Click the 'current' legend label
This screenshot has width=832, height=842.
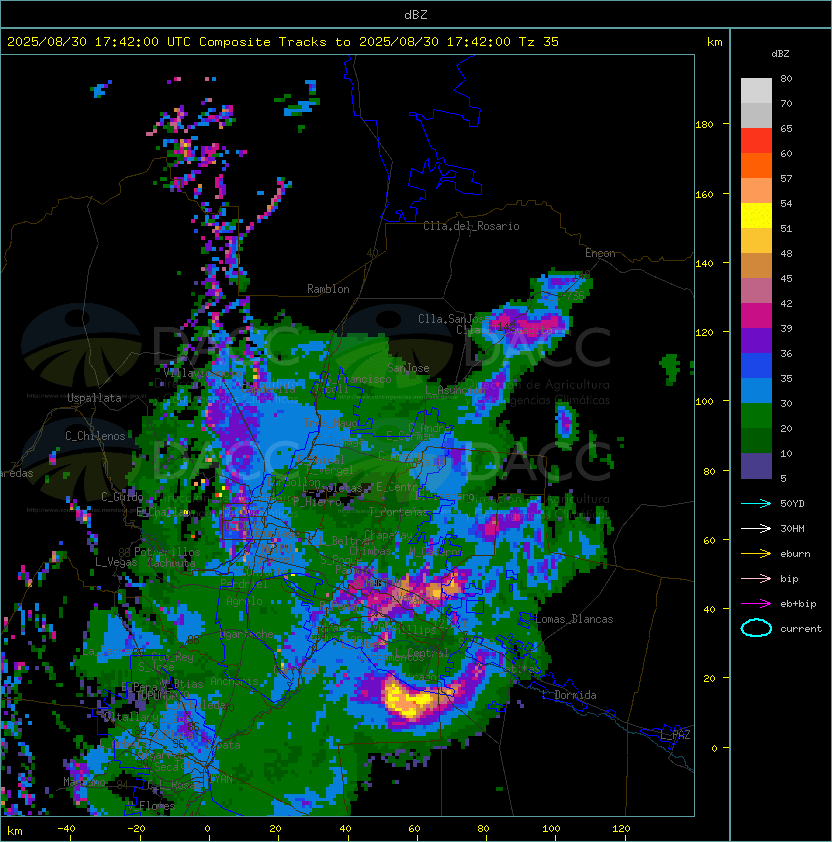coord(801,629)
